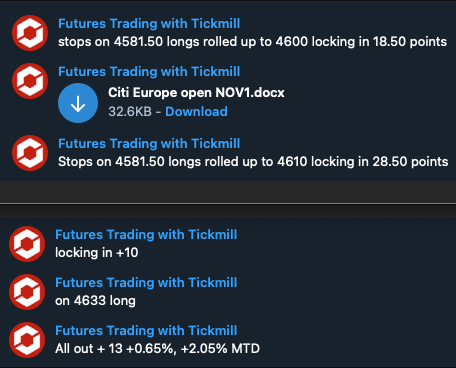Select message about stops rolled up to 4610
The height and width of the screenshot is (368, 456).
pos(253,162)
